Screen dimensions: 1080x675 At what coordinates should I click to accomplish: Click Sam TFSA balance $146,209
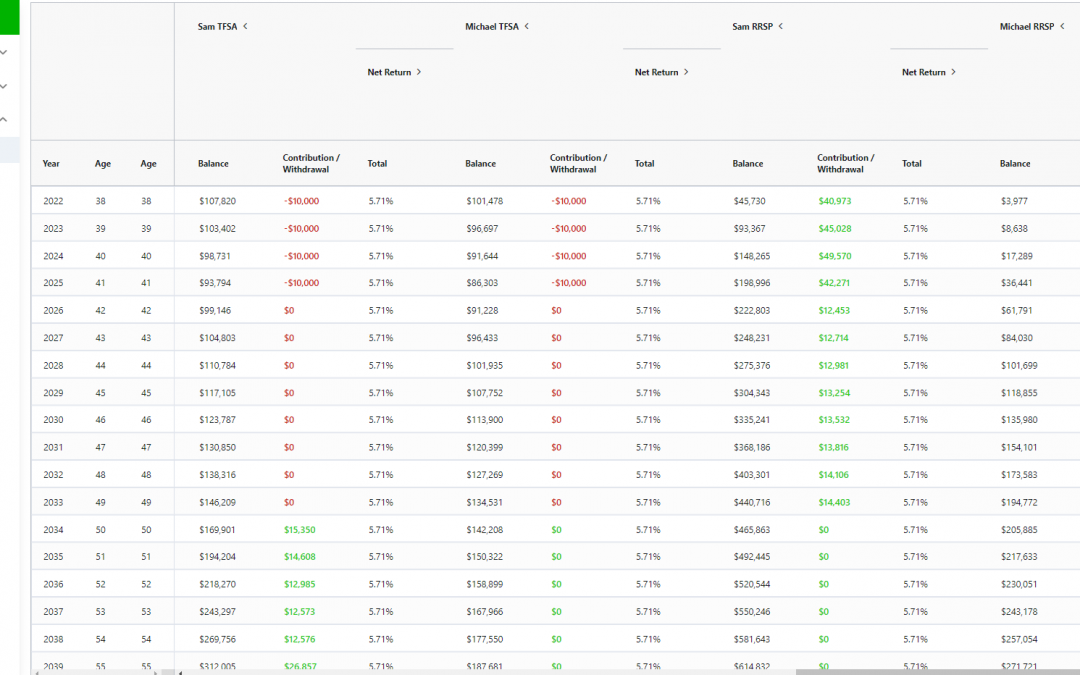click(x=218, y=502)
